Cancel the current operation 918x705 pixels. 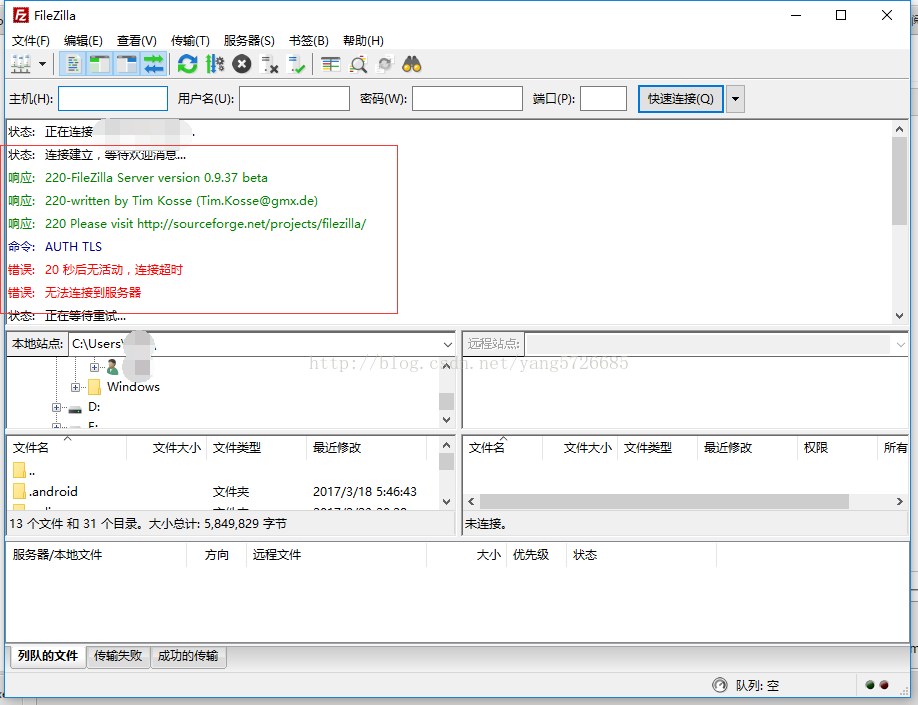(x=241, y=64)
